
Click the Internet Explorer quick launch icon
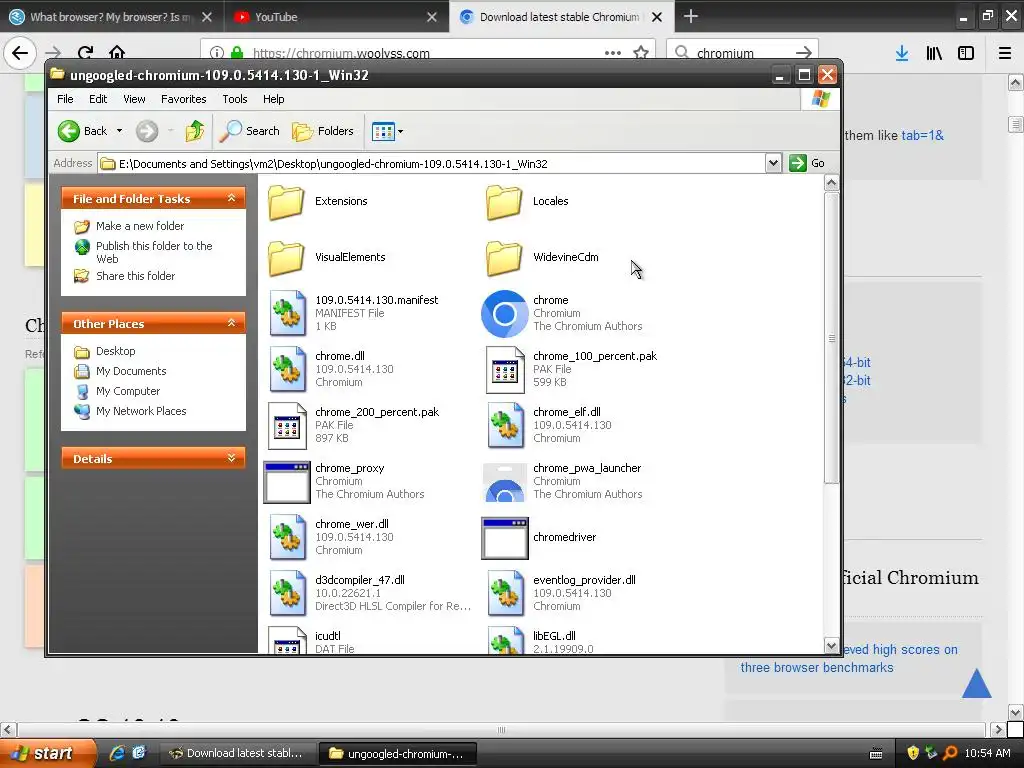point(117,754)
